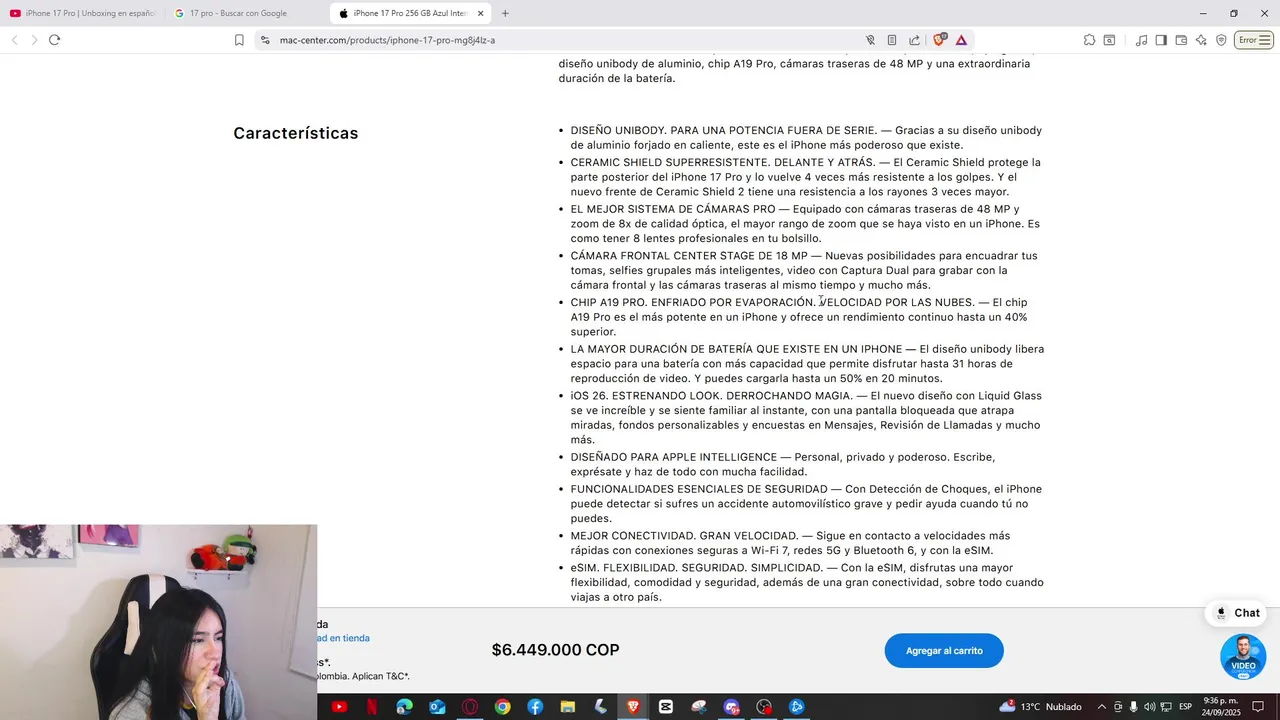Open File Explorer from the taskbar

(567, 707)
